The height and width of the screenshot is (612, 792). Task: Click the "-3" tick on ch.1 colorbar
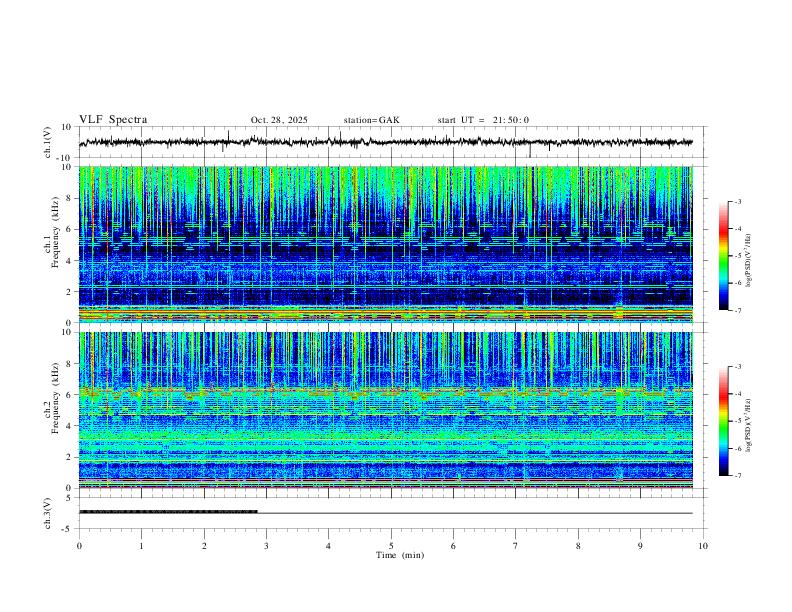pyautogui.click(x=737, y=201)
